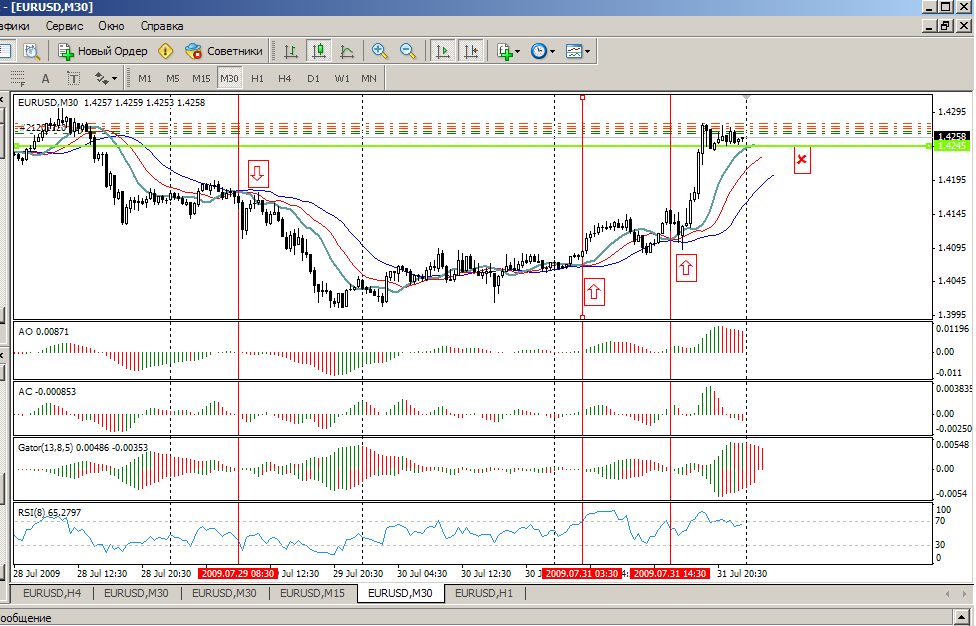Viewport: 976px width, 626px height.
Task: Click the green horizontal line 1.4245 price label
Action: tap(952, 146)
